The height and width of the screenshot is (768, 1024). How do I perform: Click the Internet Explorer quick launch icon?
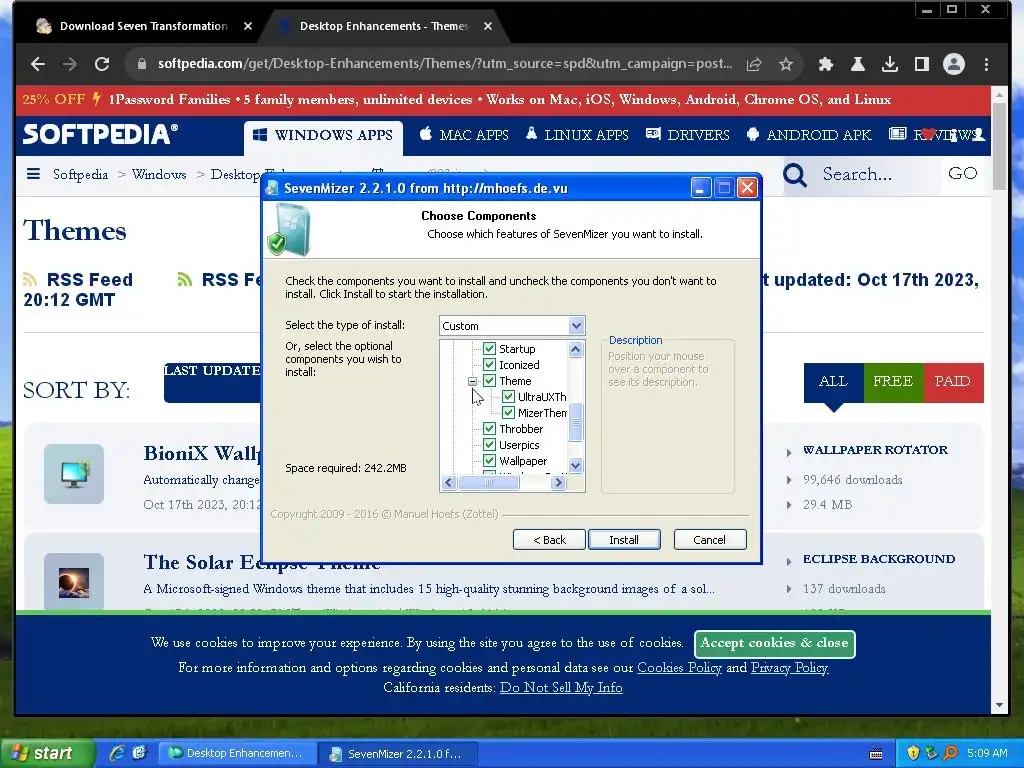(117, 753)
